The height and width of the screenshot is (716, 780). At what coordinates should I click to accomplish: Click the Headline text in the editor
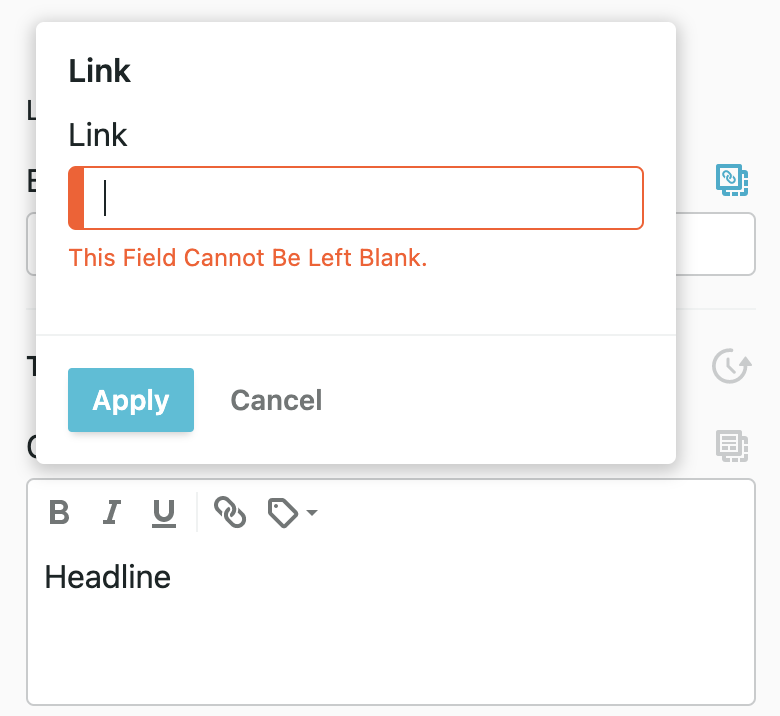108,577
